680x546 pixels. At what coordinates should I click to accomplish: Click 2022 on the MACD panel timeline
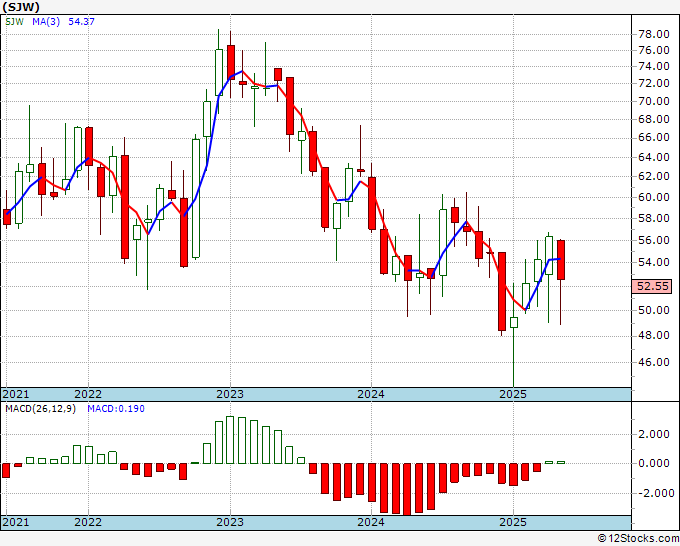[88, 522]
